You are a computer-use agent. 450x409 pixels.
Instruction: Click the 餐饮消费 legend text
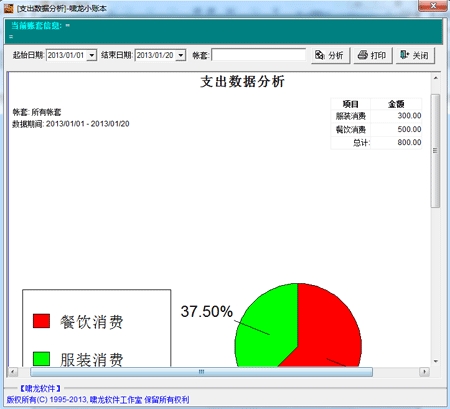pyautogui.click(x=92, y=322)
